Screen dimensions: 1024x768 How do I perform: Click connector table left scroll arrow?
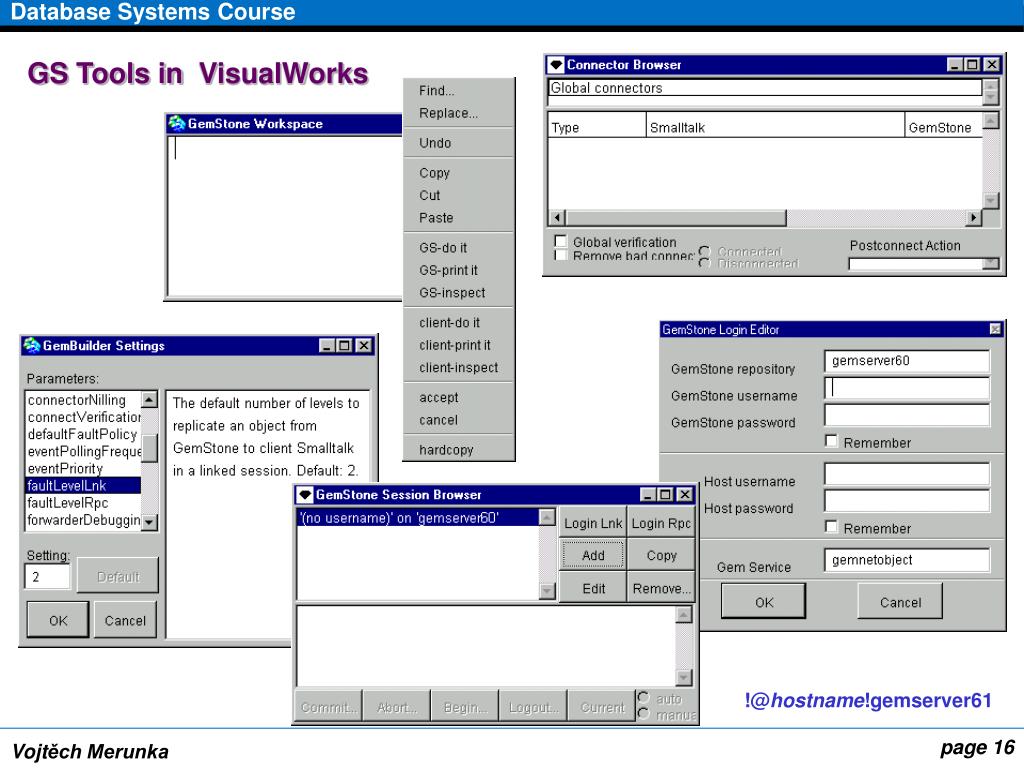(557, 217)
